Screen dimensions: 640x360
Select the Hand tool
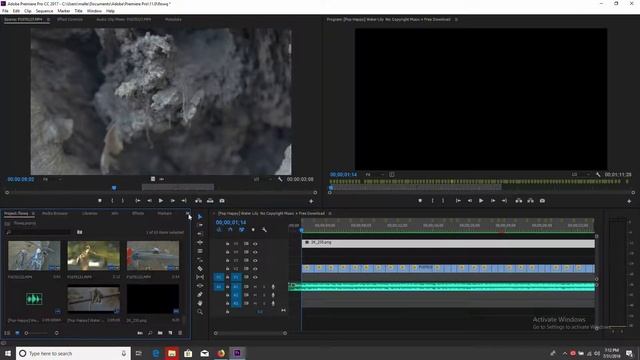pyautogui.click(x=200, y=303)
